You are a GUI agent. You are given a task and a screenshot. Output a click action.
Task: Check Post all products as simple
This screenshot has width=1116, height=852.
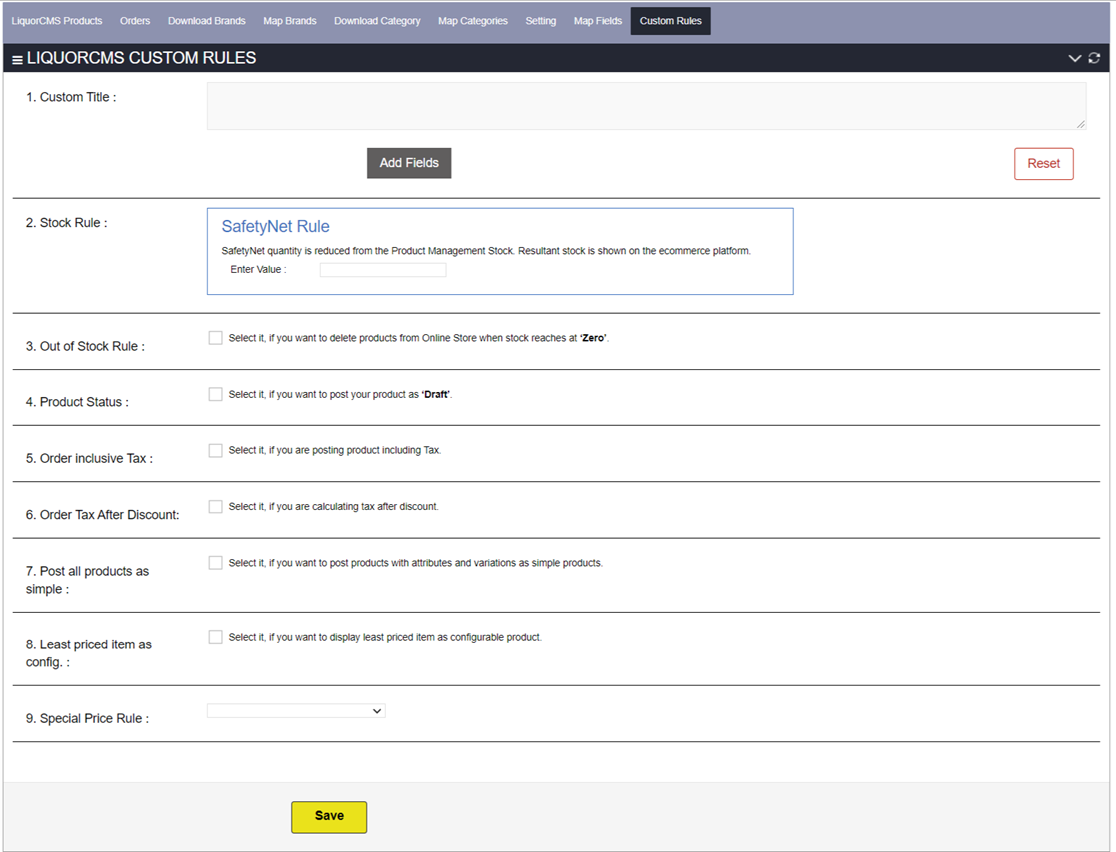(x=216, y=562)
